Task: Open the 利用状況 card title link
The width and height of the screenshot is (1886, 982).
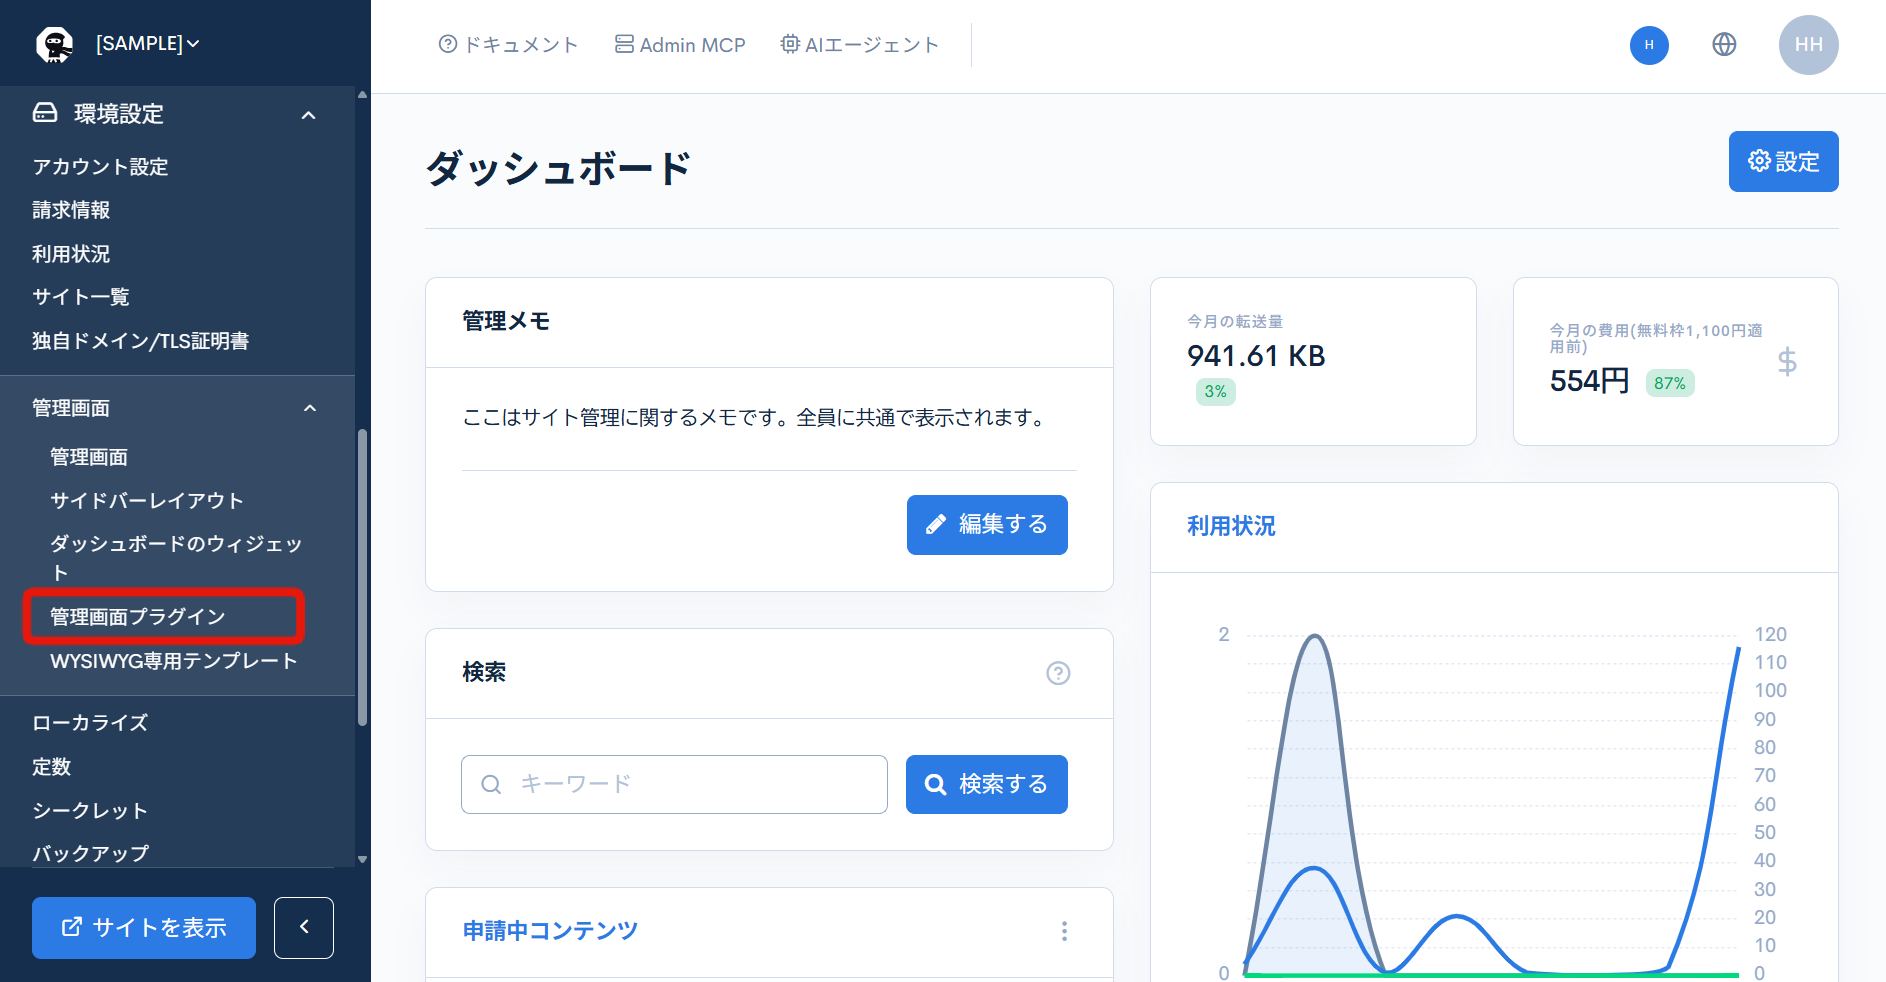Action: pos(1231,526)
